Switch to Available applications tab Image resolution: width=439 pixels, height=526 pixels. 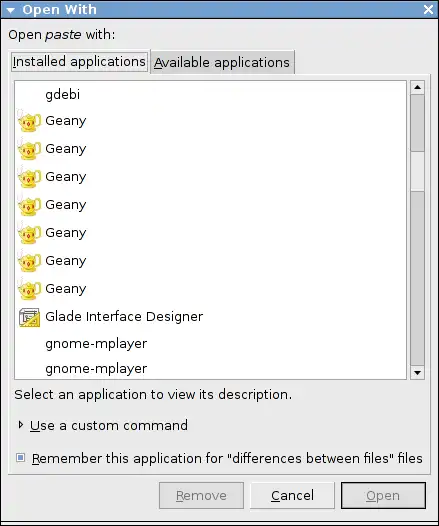coord(222,62)
